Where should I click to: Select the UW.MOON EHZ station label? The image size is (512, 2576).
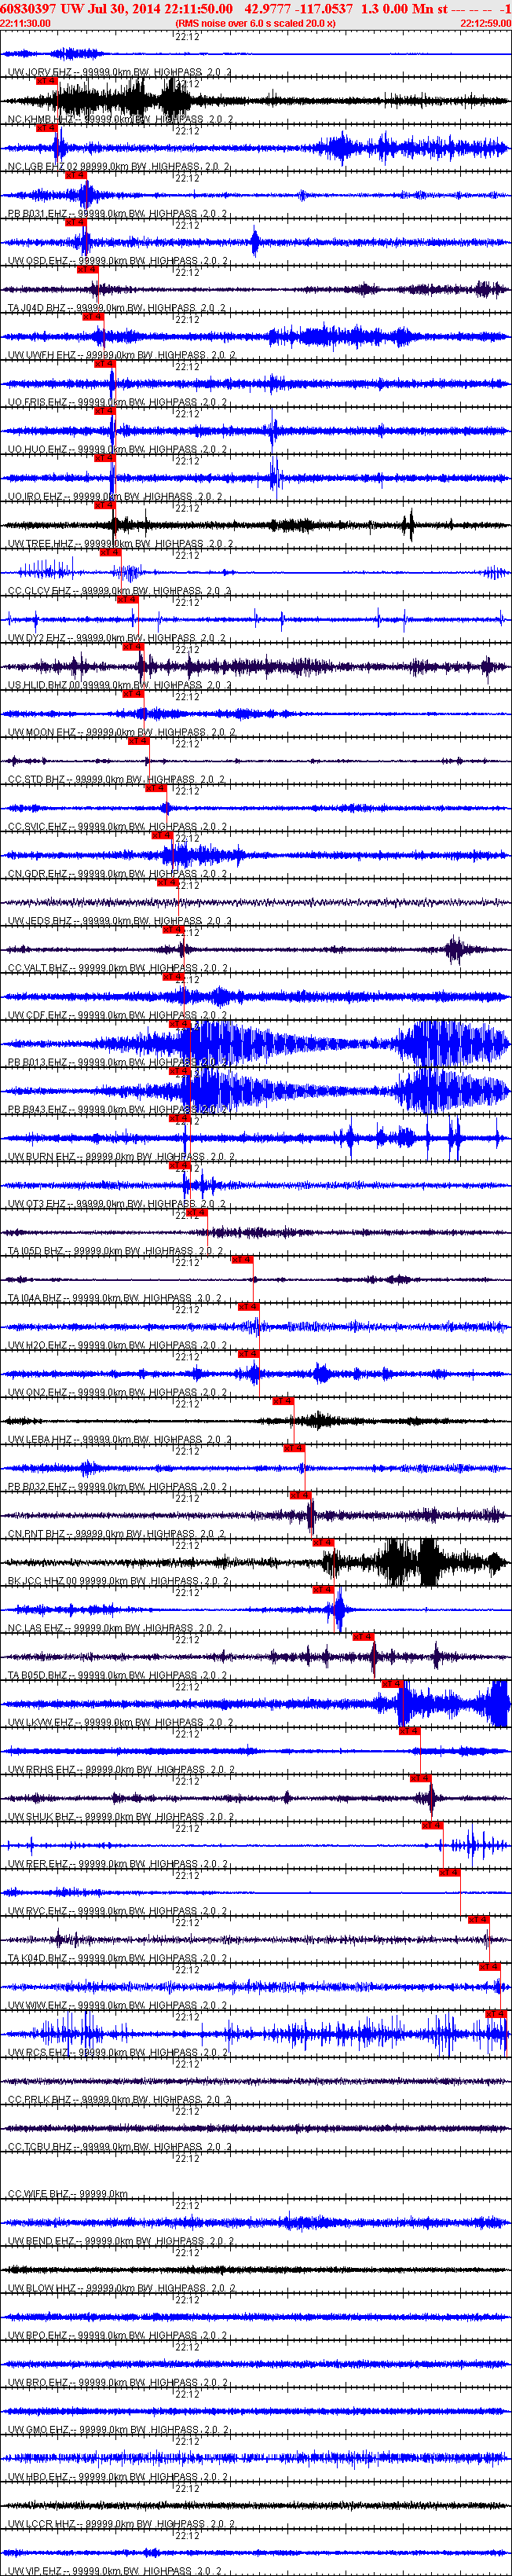[121, 732]
